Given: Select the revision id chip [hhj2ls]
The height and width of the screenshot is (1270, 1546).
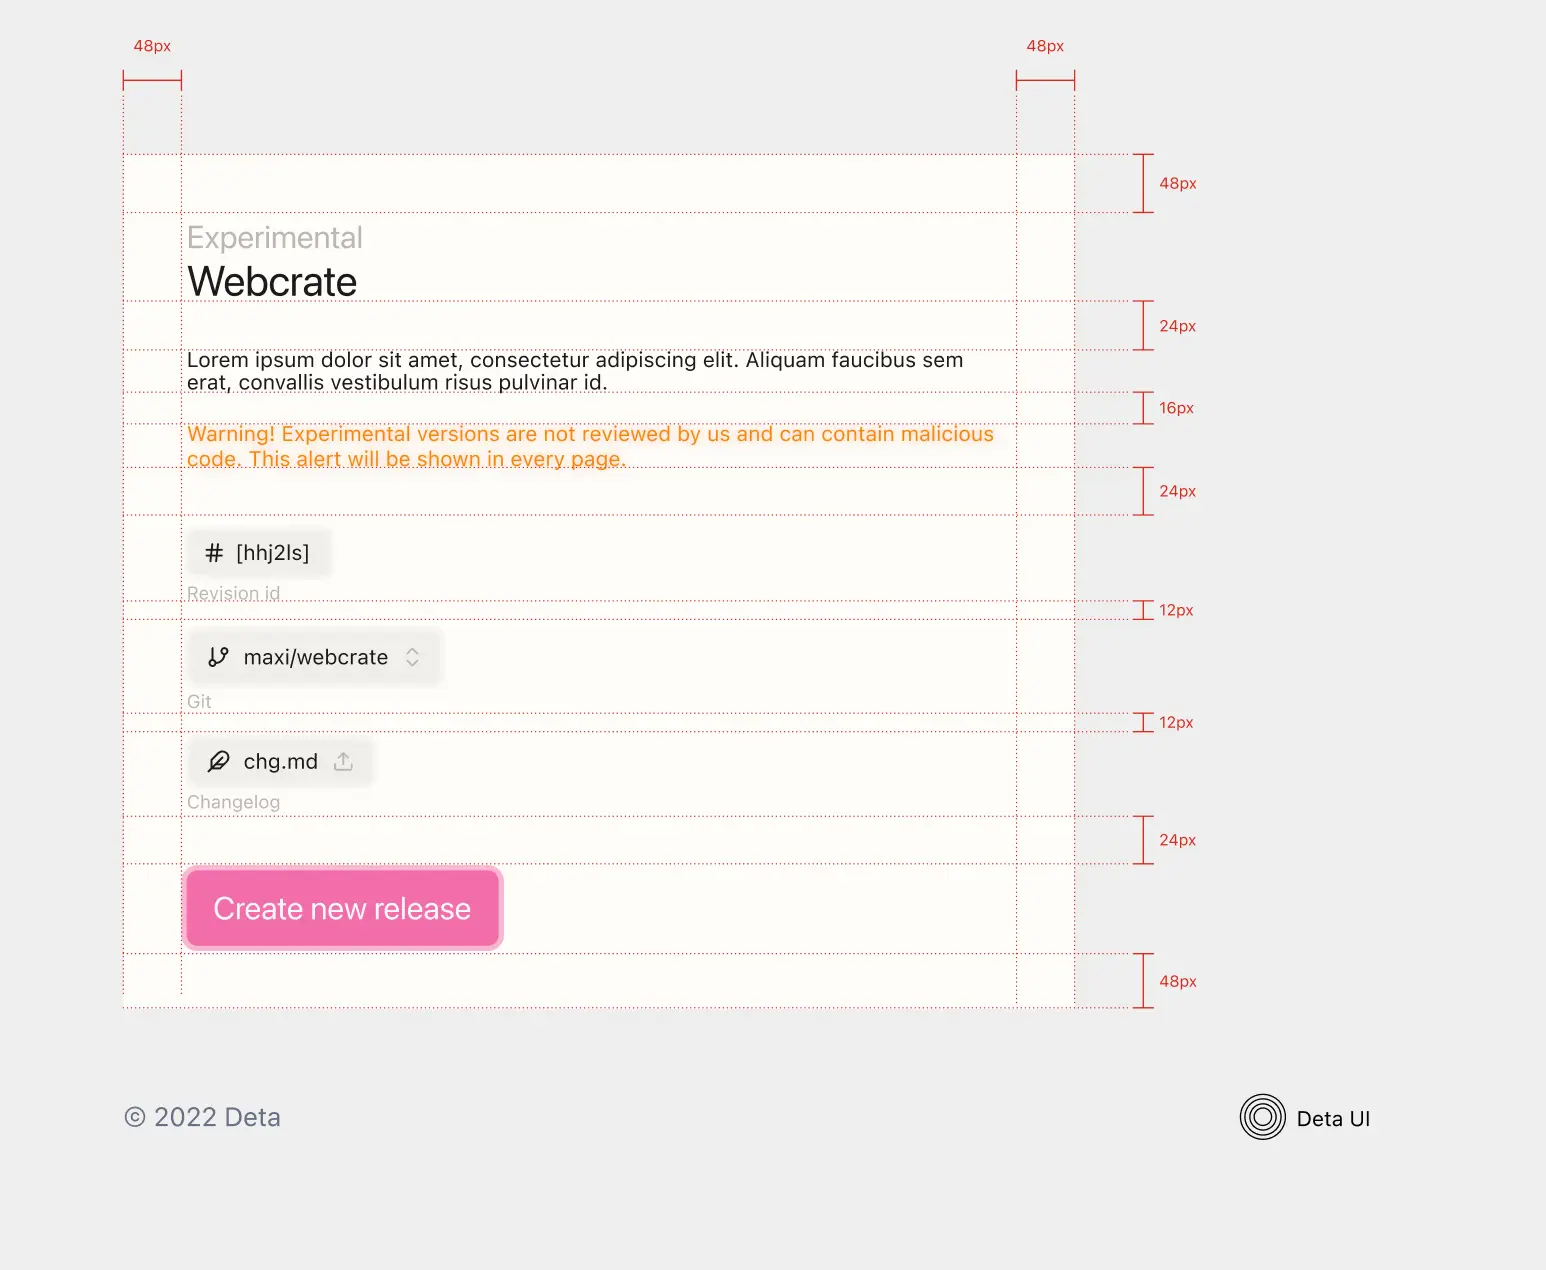Looking at the screenshot, I should [x=258, y=552].
